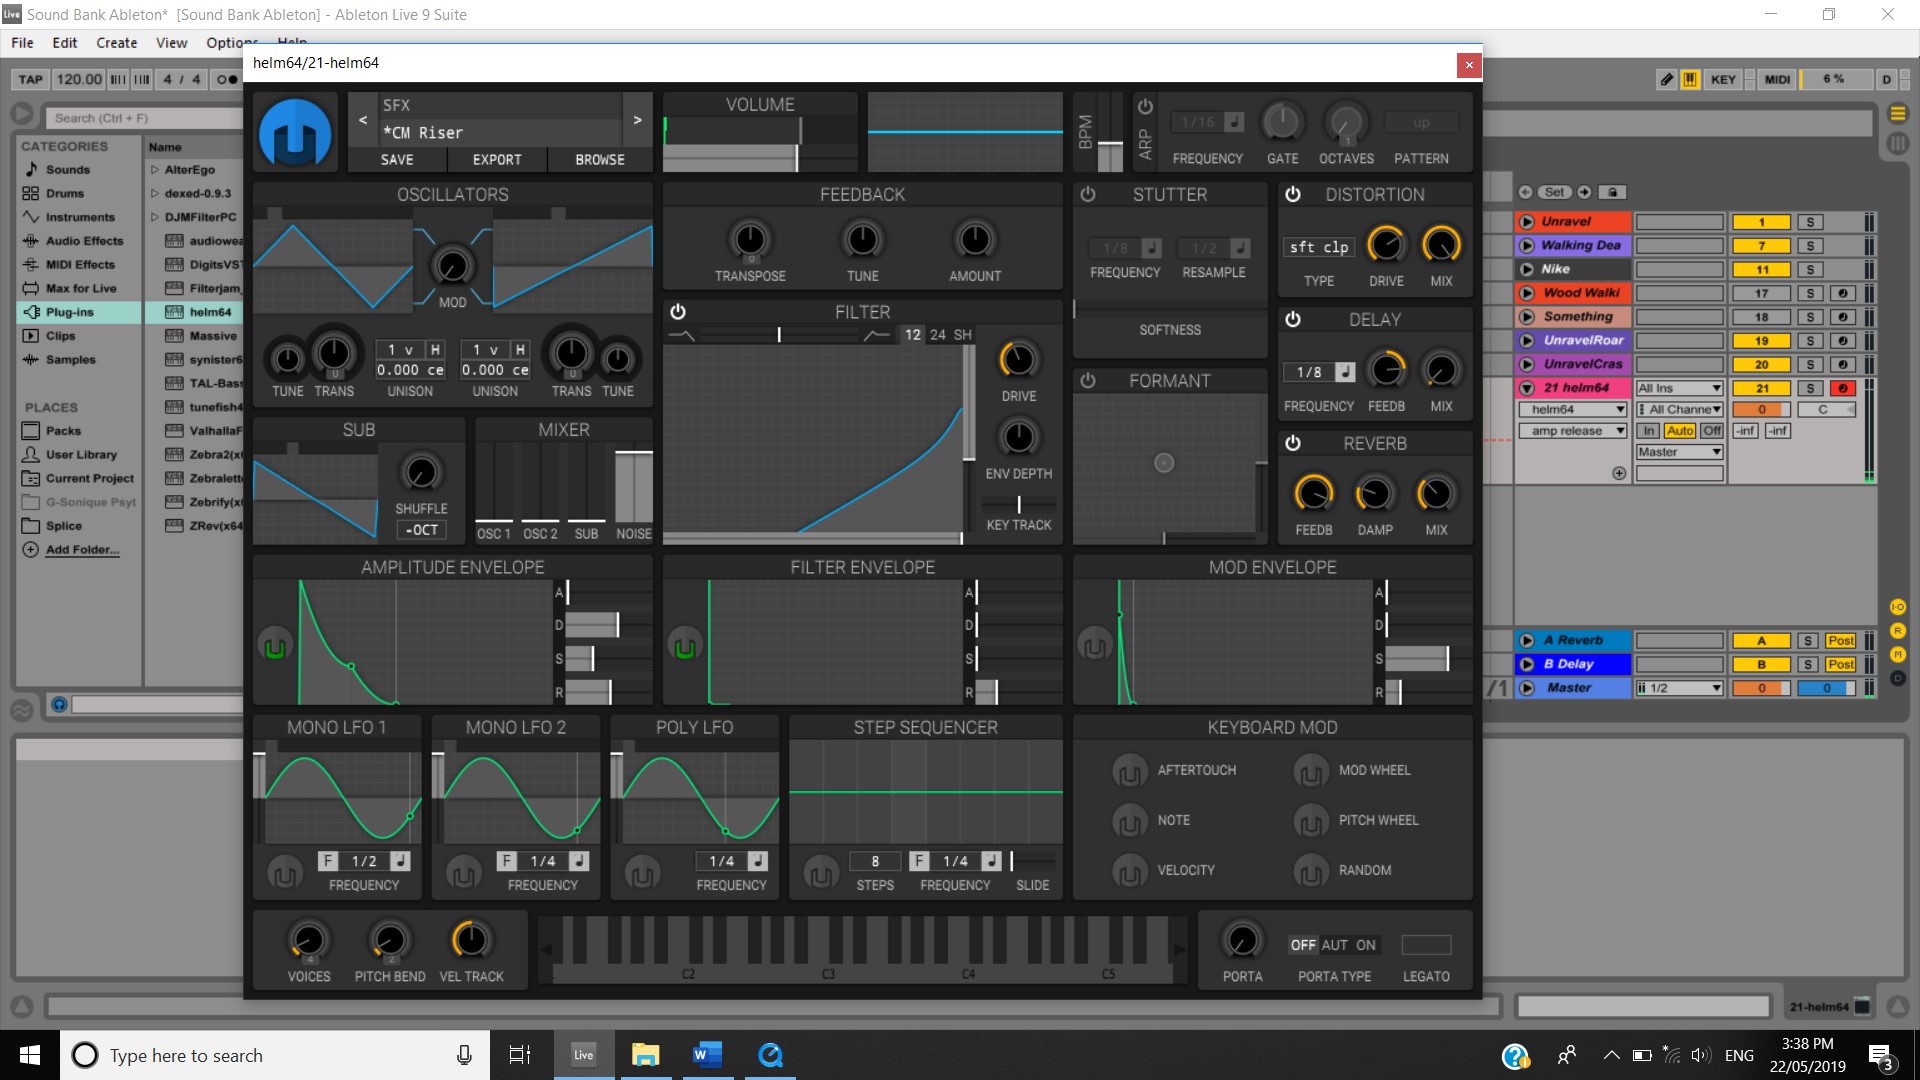Screen dimensions: 1920x1080
Task: Open the All Ins input dropdown
Action: [1678, 388]
